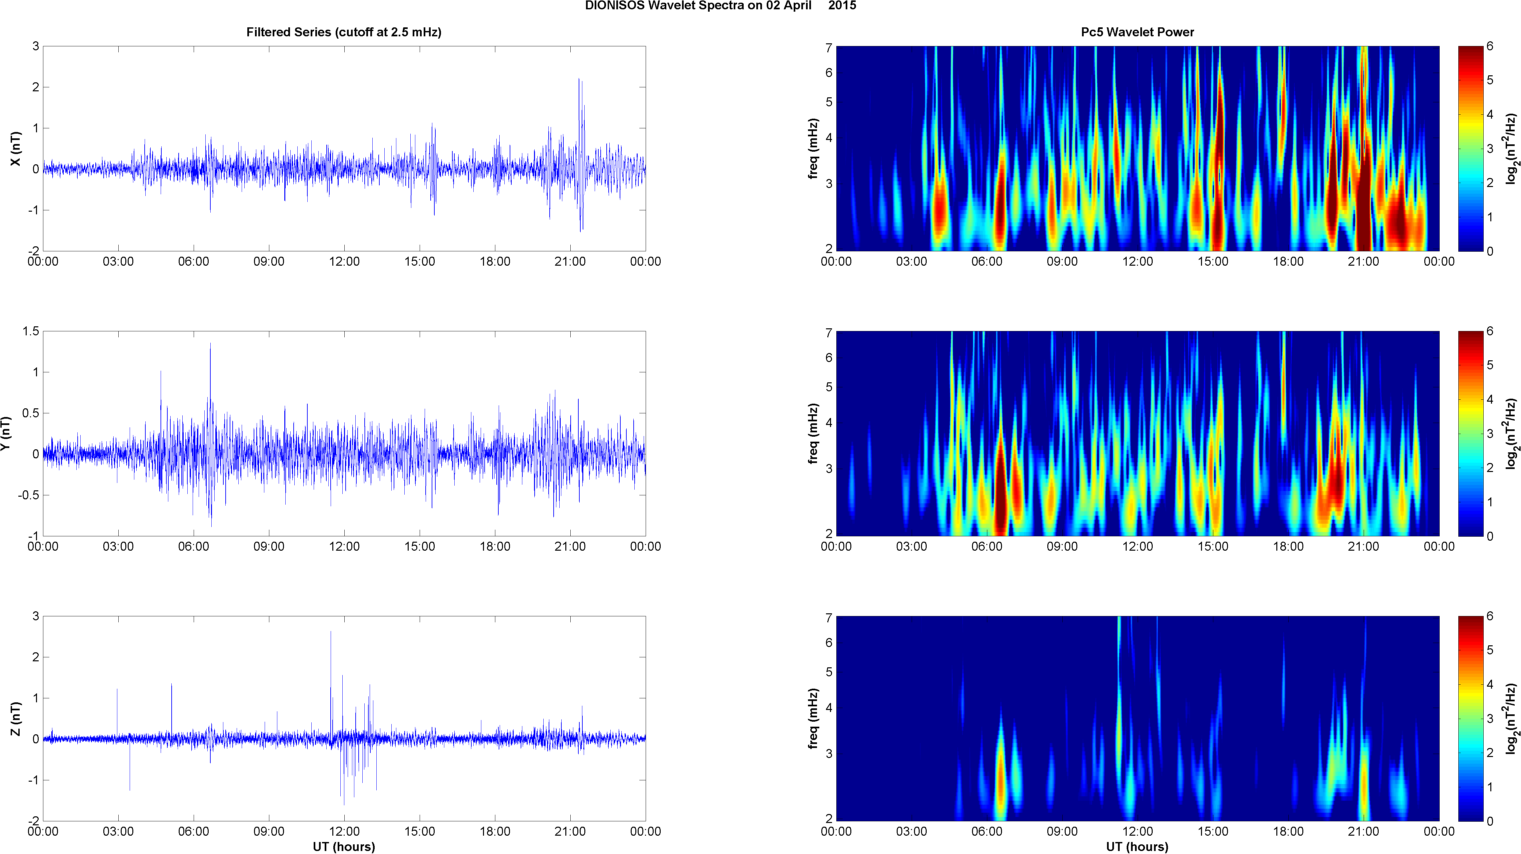Select the X component filtered series plot
The image size is (1521, 854).
click(344, 148)
